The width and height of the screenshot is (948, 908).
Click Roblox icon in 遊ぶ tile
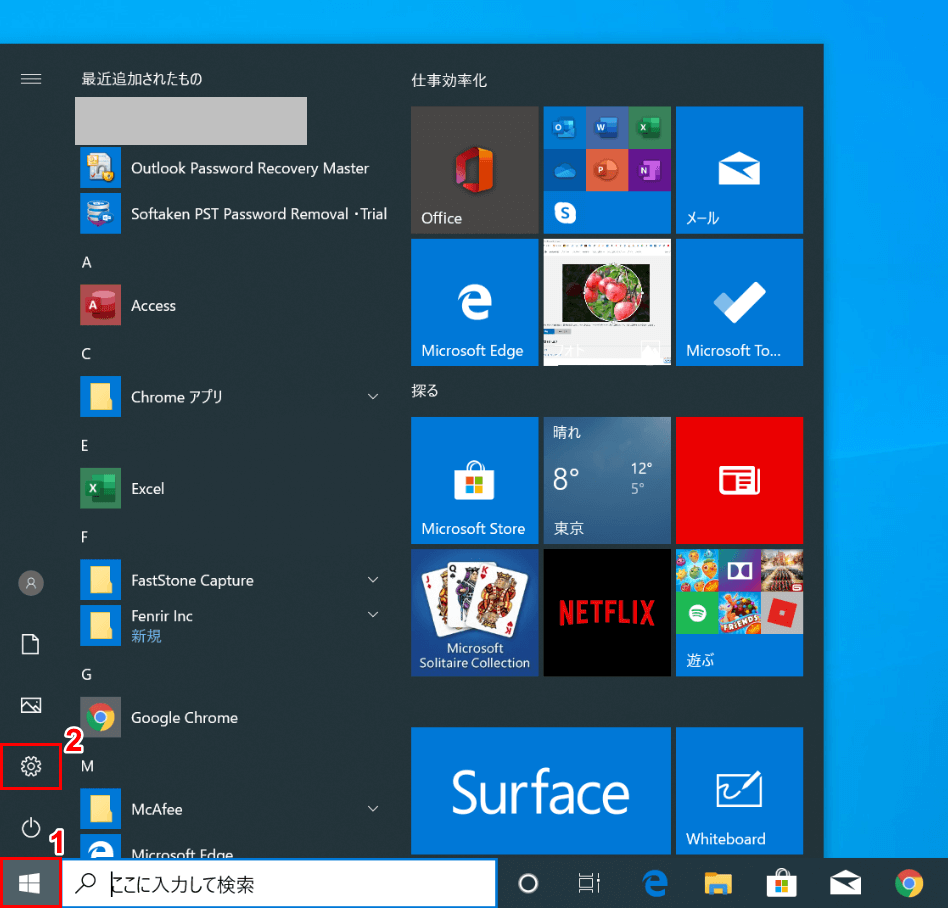coord(782,613)
